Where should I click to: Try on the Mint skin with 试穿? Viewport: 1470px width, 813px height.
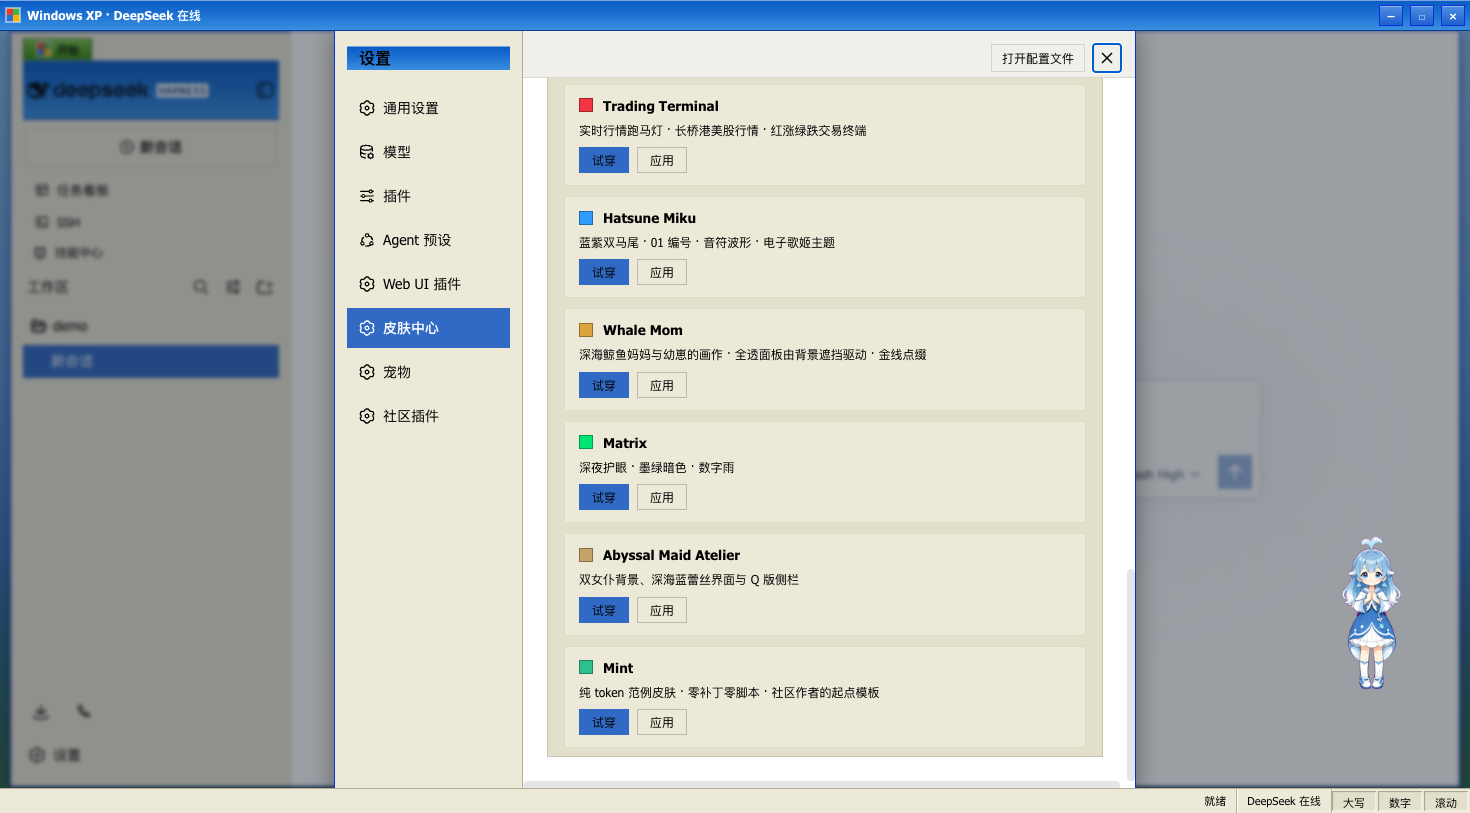(604, 722)
